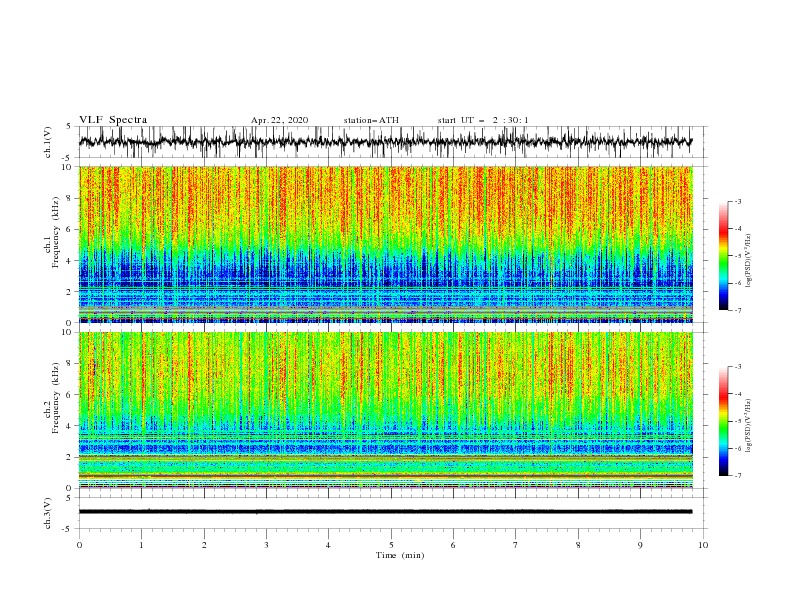The height and width of the screenshot is (612, 792).
Task: Click the "station=ATH" header label
Action: pyautogui.click(x=371, y=120)
